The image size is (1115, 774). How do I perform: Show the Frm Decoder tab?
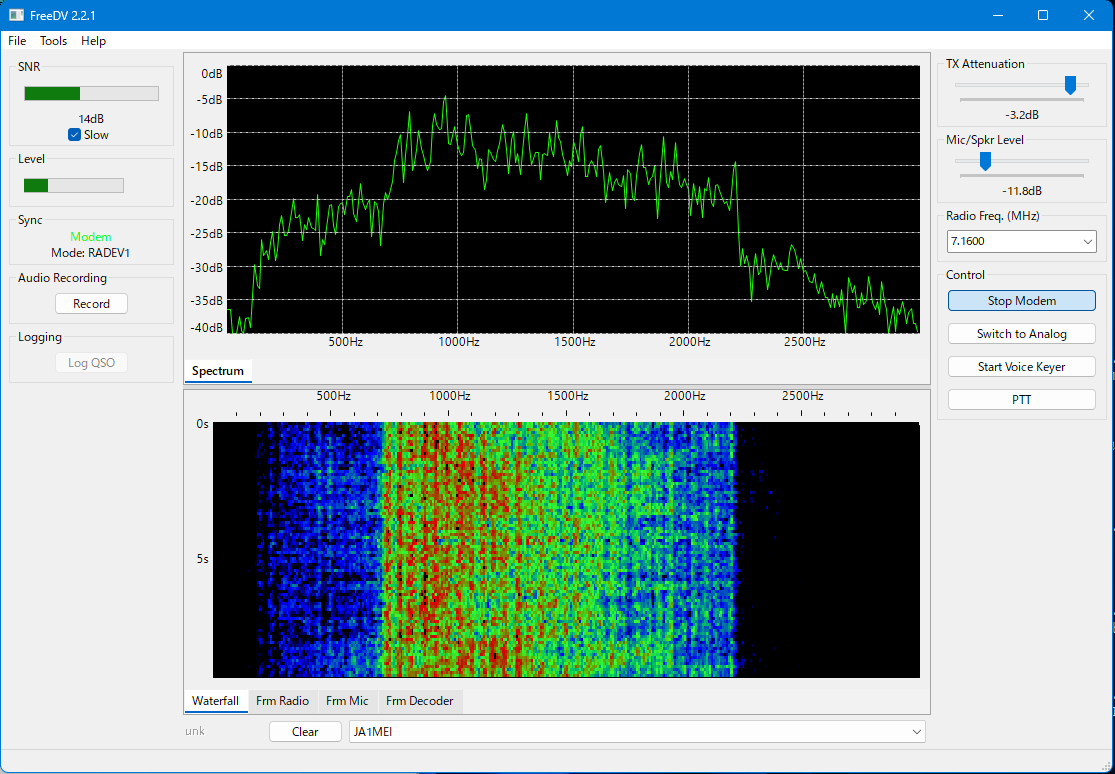(x=419, y=701)
